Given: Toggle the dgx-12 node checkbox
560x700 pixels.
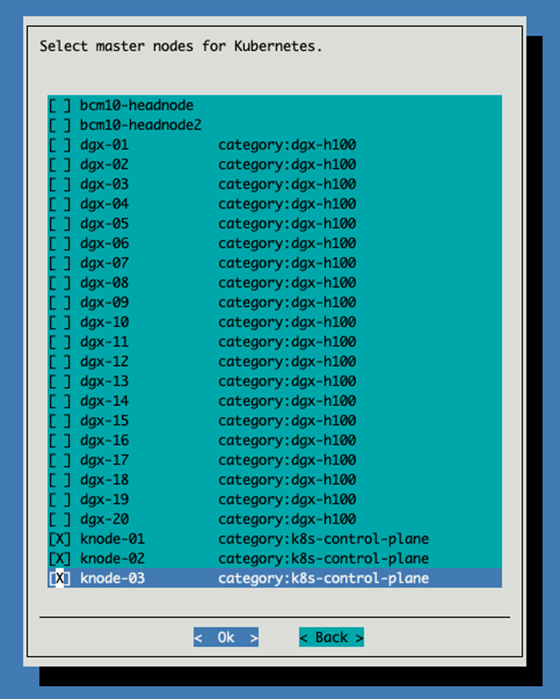Looking at the screenshot, I should click(60, 361).
